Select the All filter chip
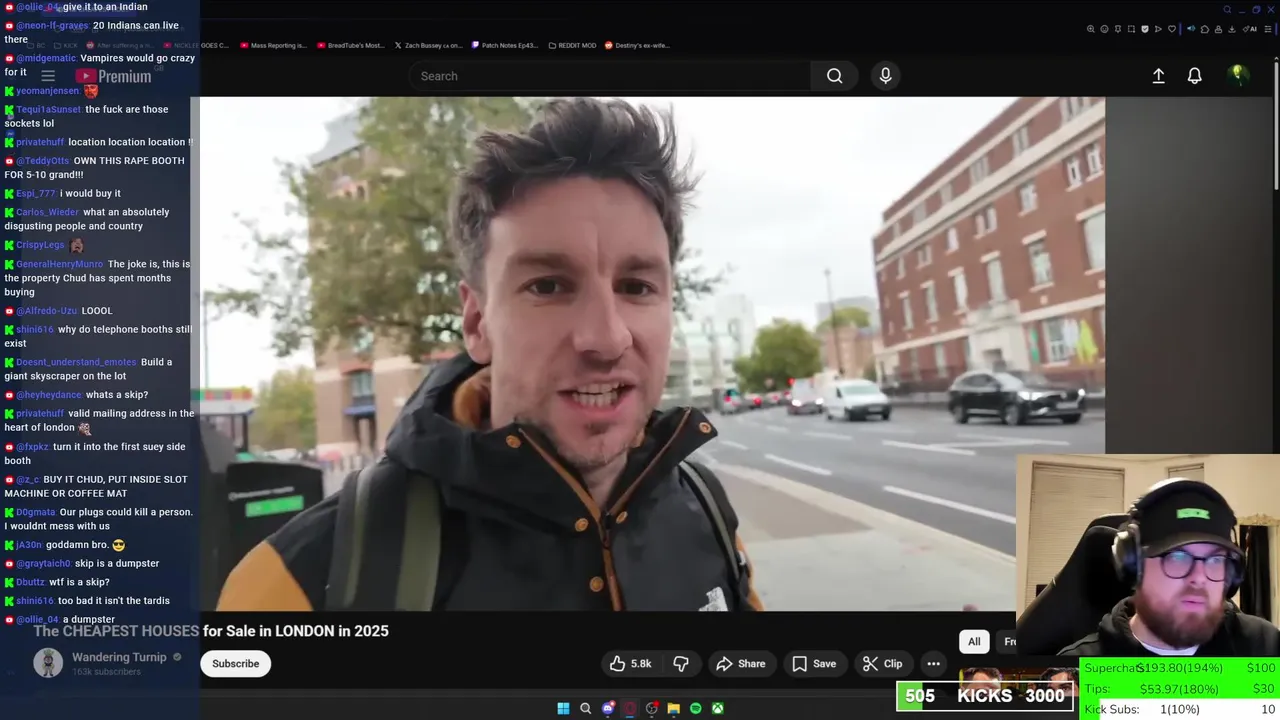This screenshot has width=1280, height=720. pyautogui.click(x=974, y=642)
